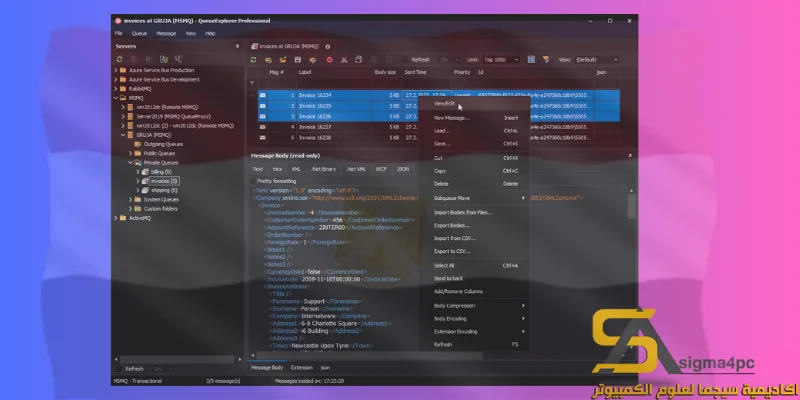Viewport: 800px width, 400px height.
Task: Click the shipping queue icon in the tree
Action: pyautogui.click(x=145, y=190)
